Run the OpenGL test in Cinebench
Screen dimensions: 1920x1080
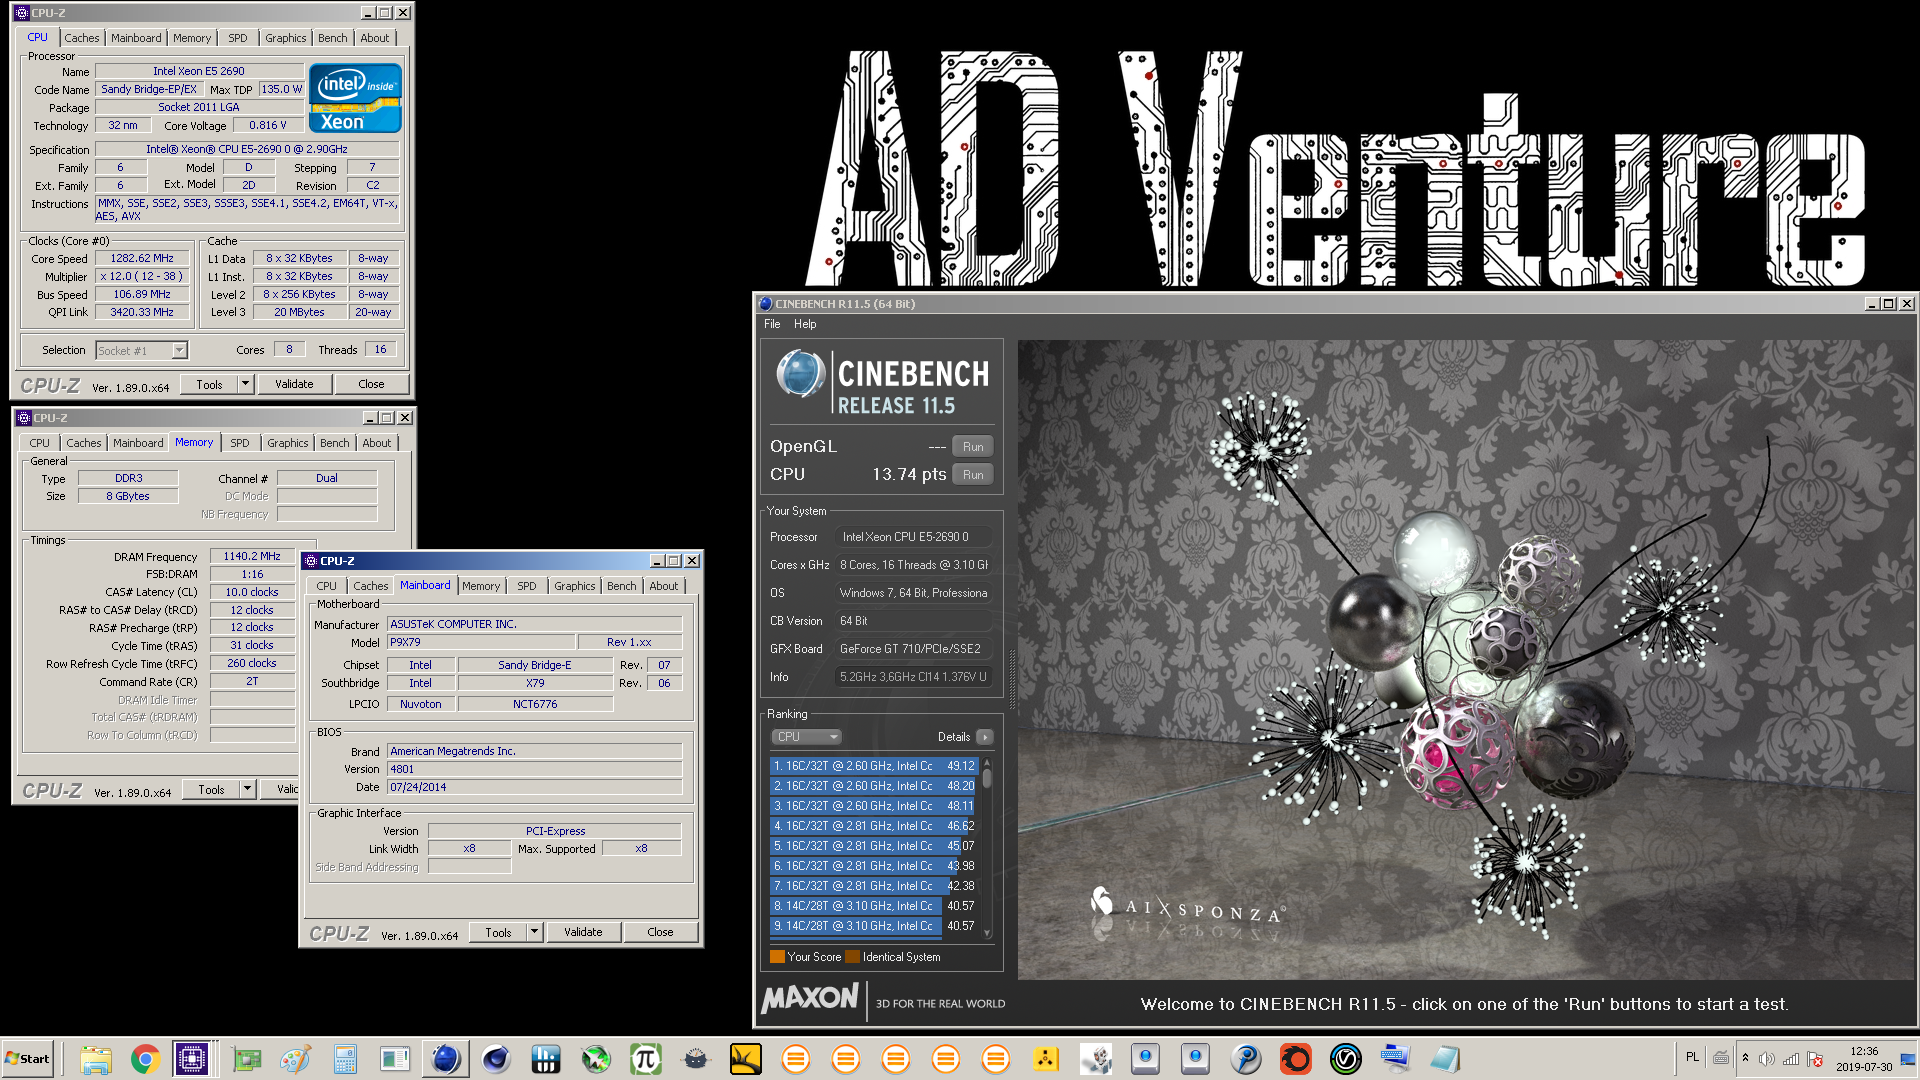(x=973, y=447)
